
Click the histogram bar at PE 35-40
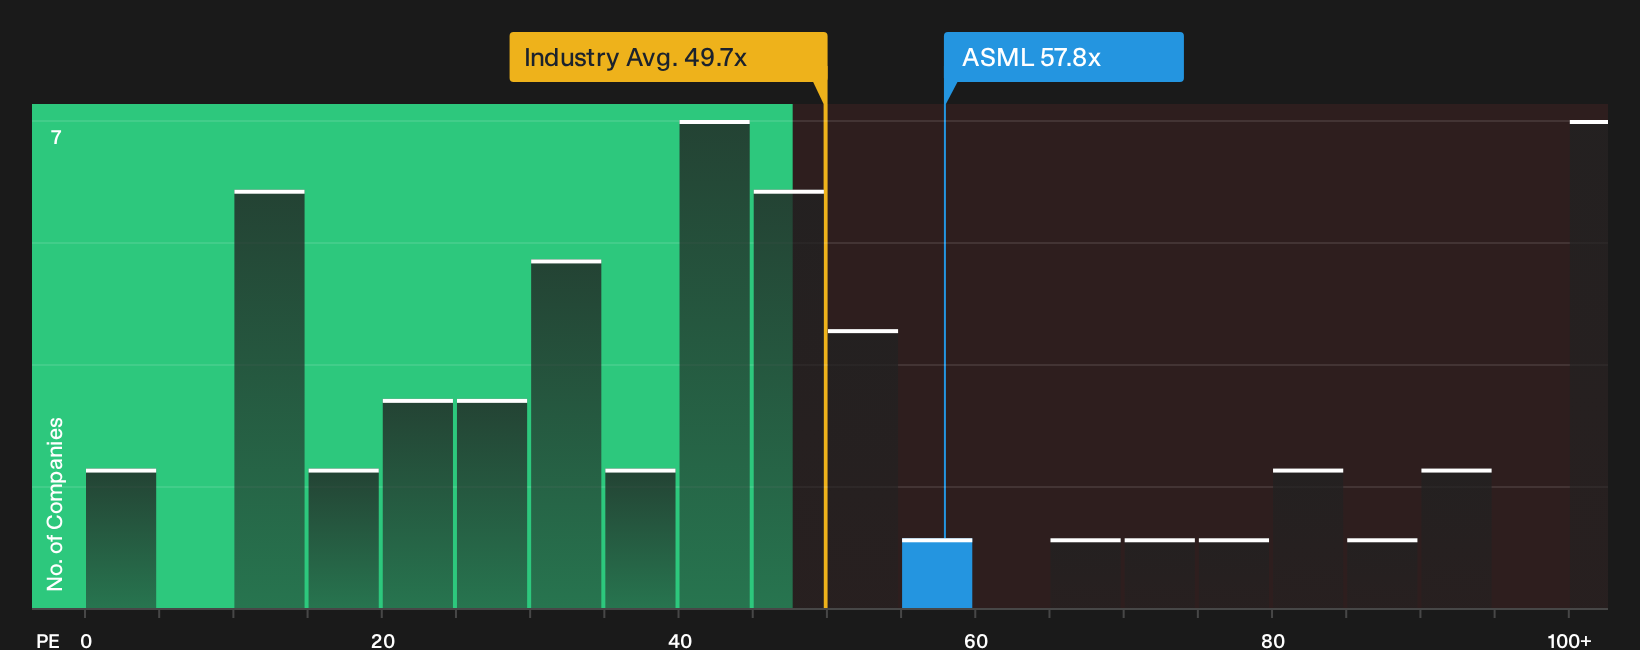640,539
